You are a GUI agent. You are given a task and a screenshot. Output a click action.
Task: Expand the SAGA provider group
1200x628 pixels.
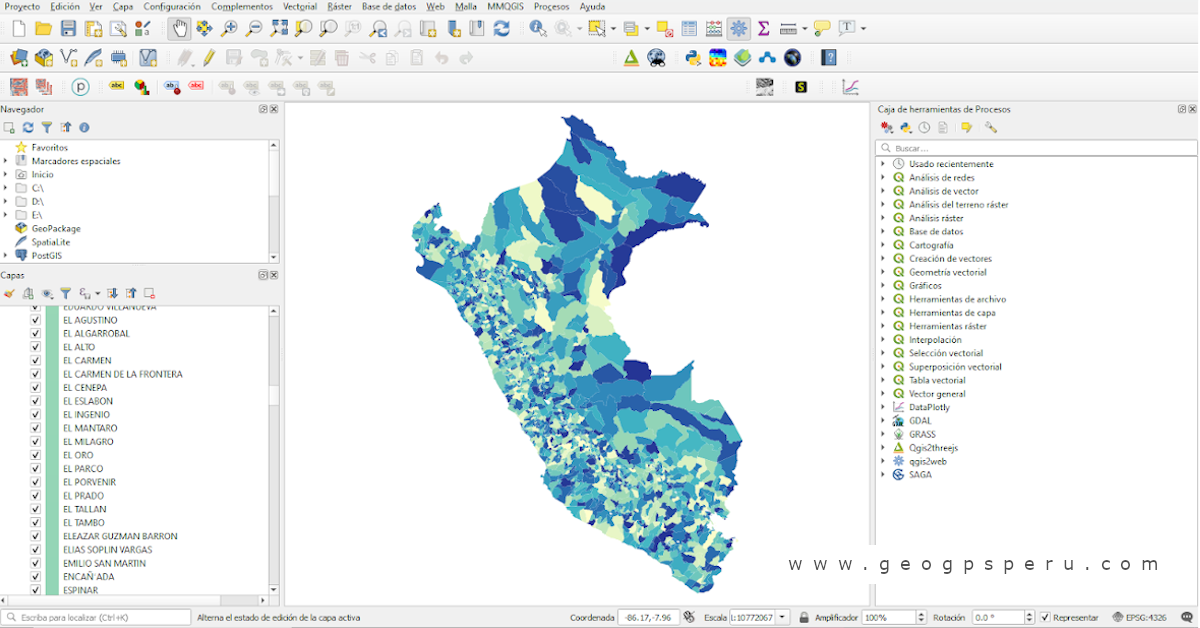[x=883, y=474]
